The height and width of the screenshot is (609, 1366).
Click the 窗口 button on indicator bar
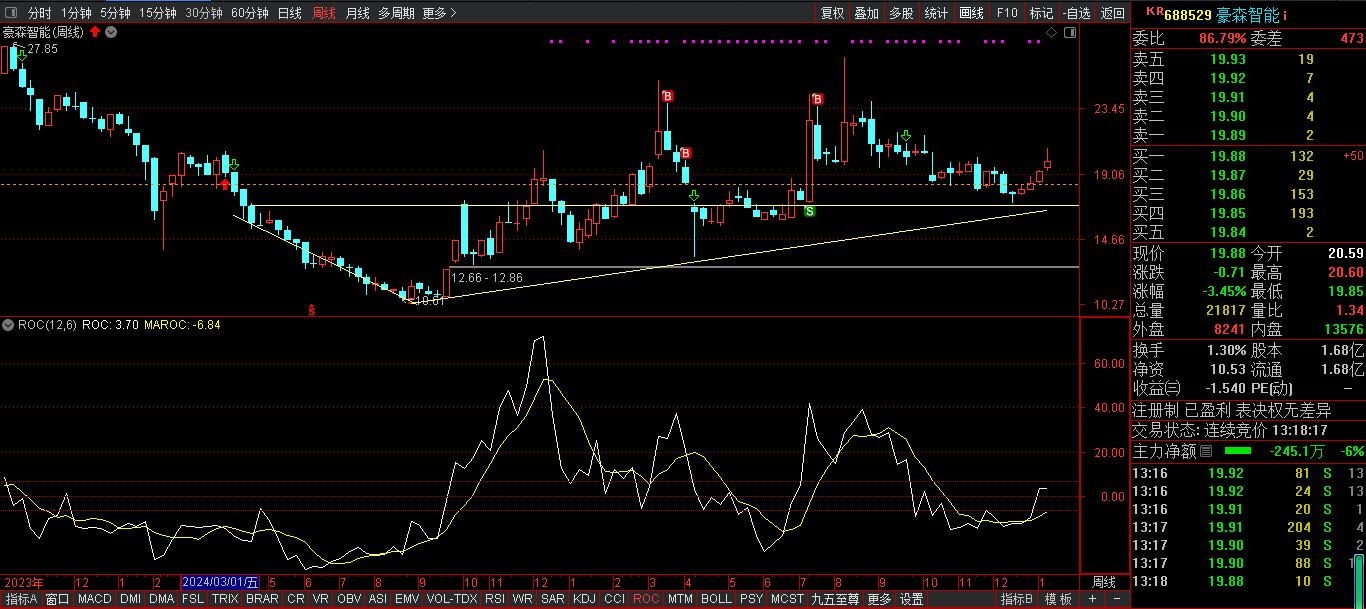pos(58,599)
